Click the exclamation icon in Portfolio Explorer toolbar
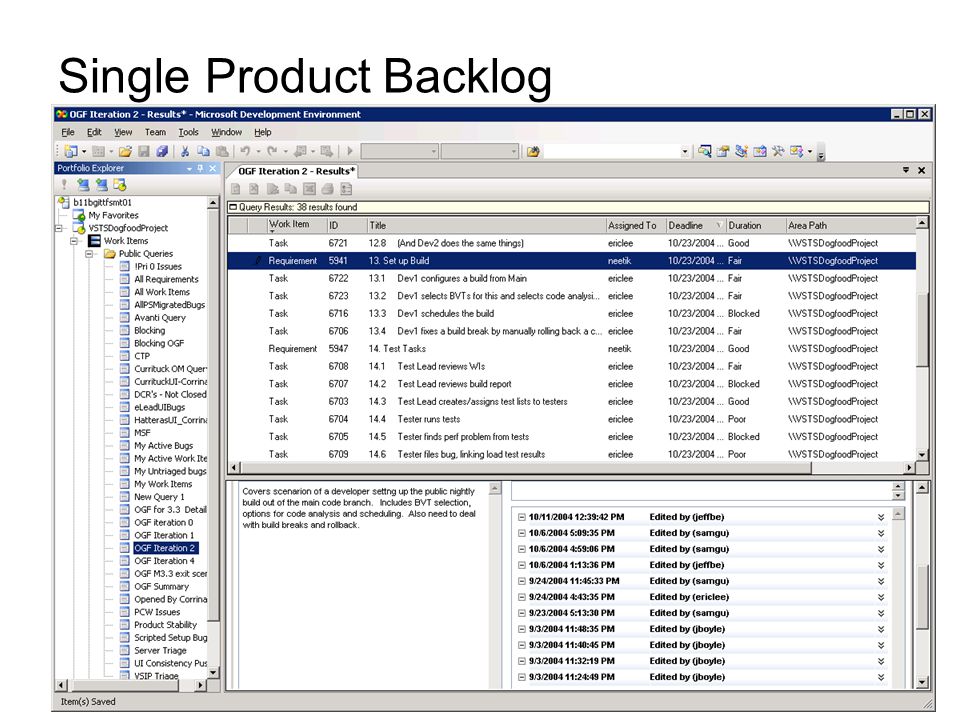 click(x=64, y=185)
